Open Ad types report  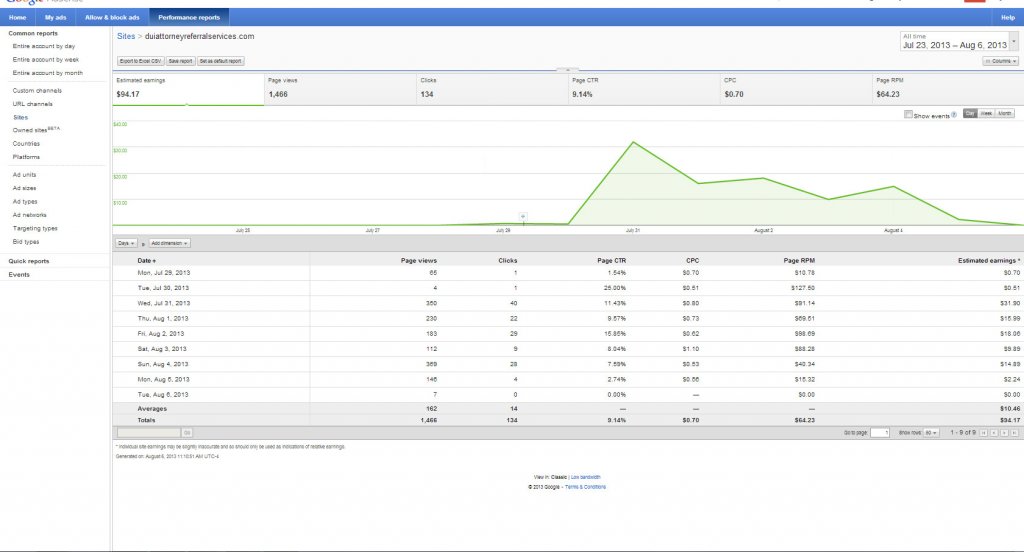25,201
